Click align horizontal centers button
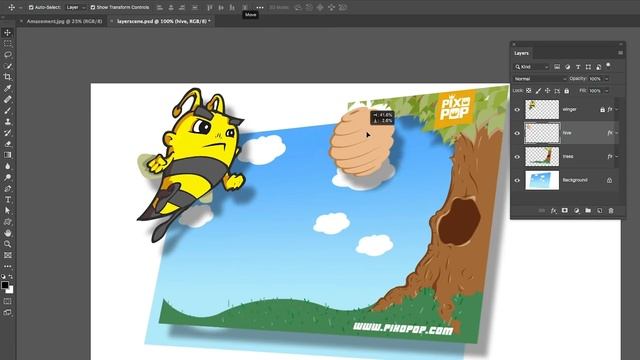640x360 pixels. tap(171, 7)
